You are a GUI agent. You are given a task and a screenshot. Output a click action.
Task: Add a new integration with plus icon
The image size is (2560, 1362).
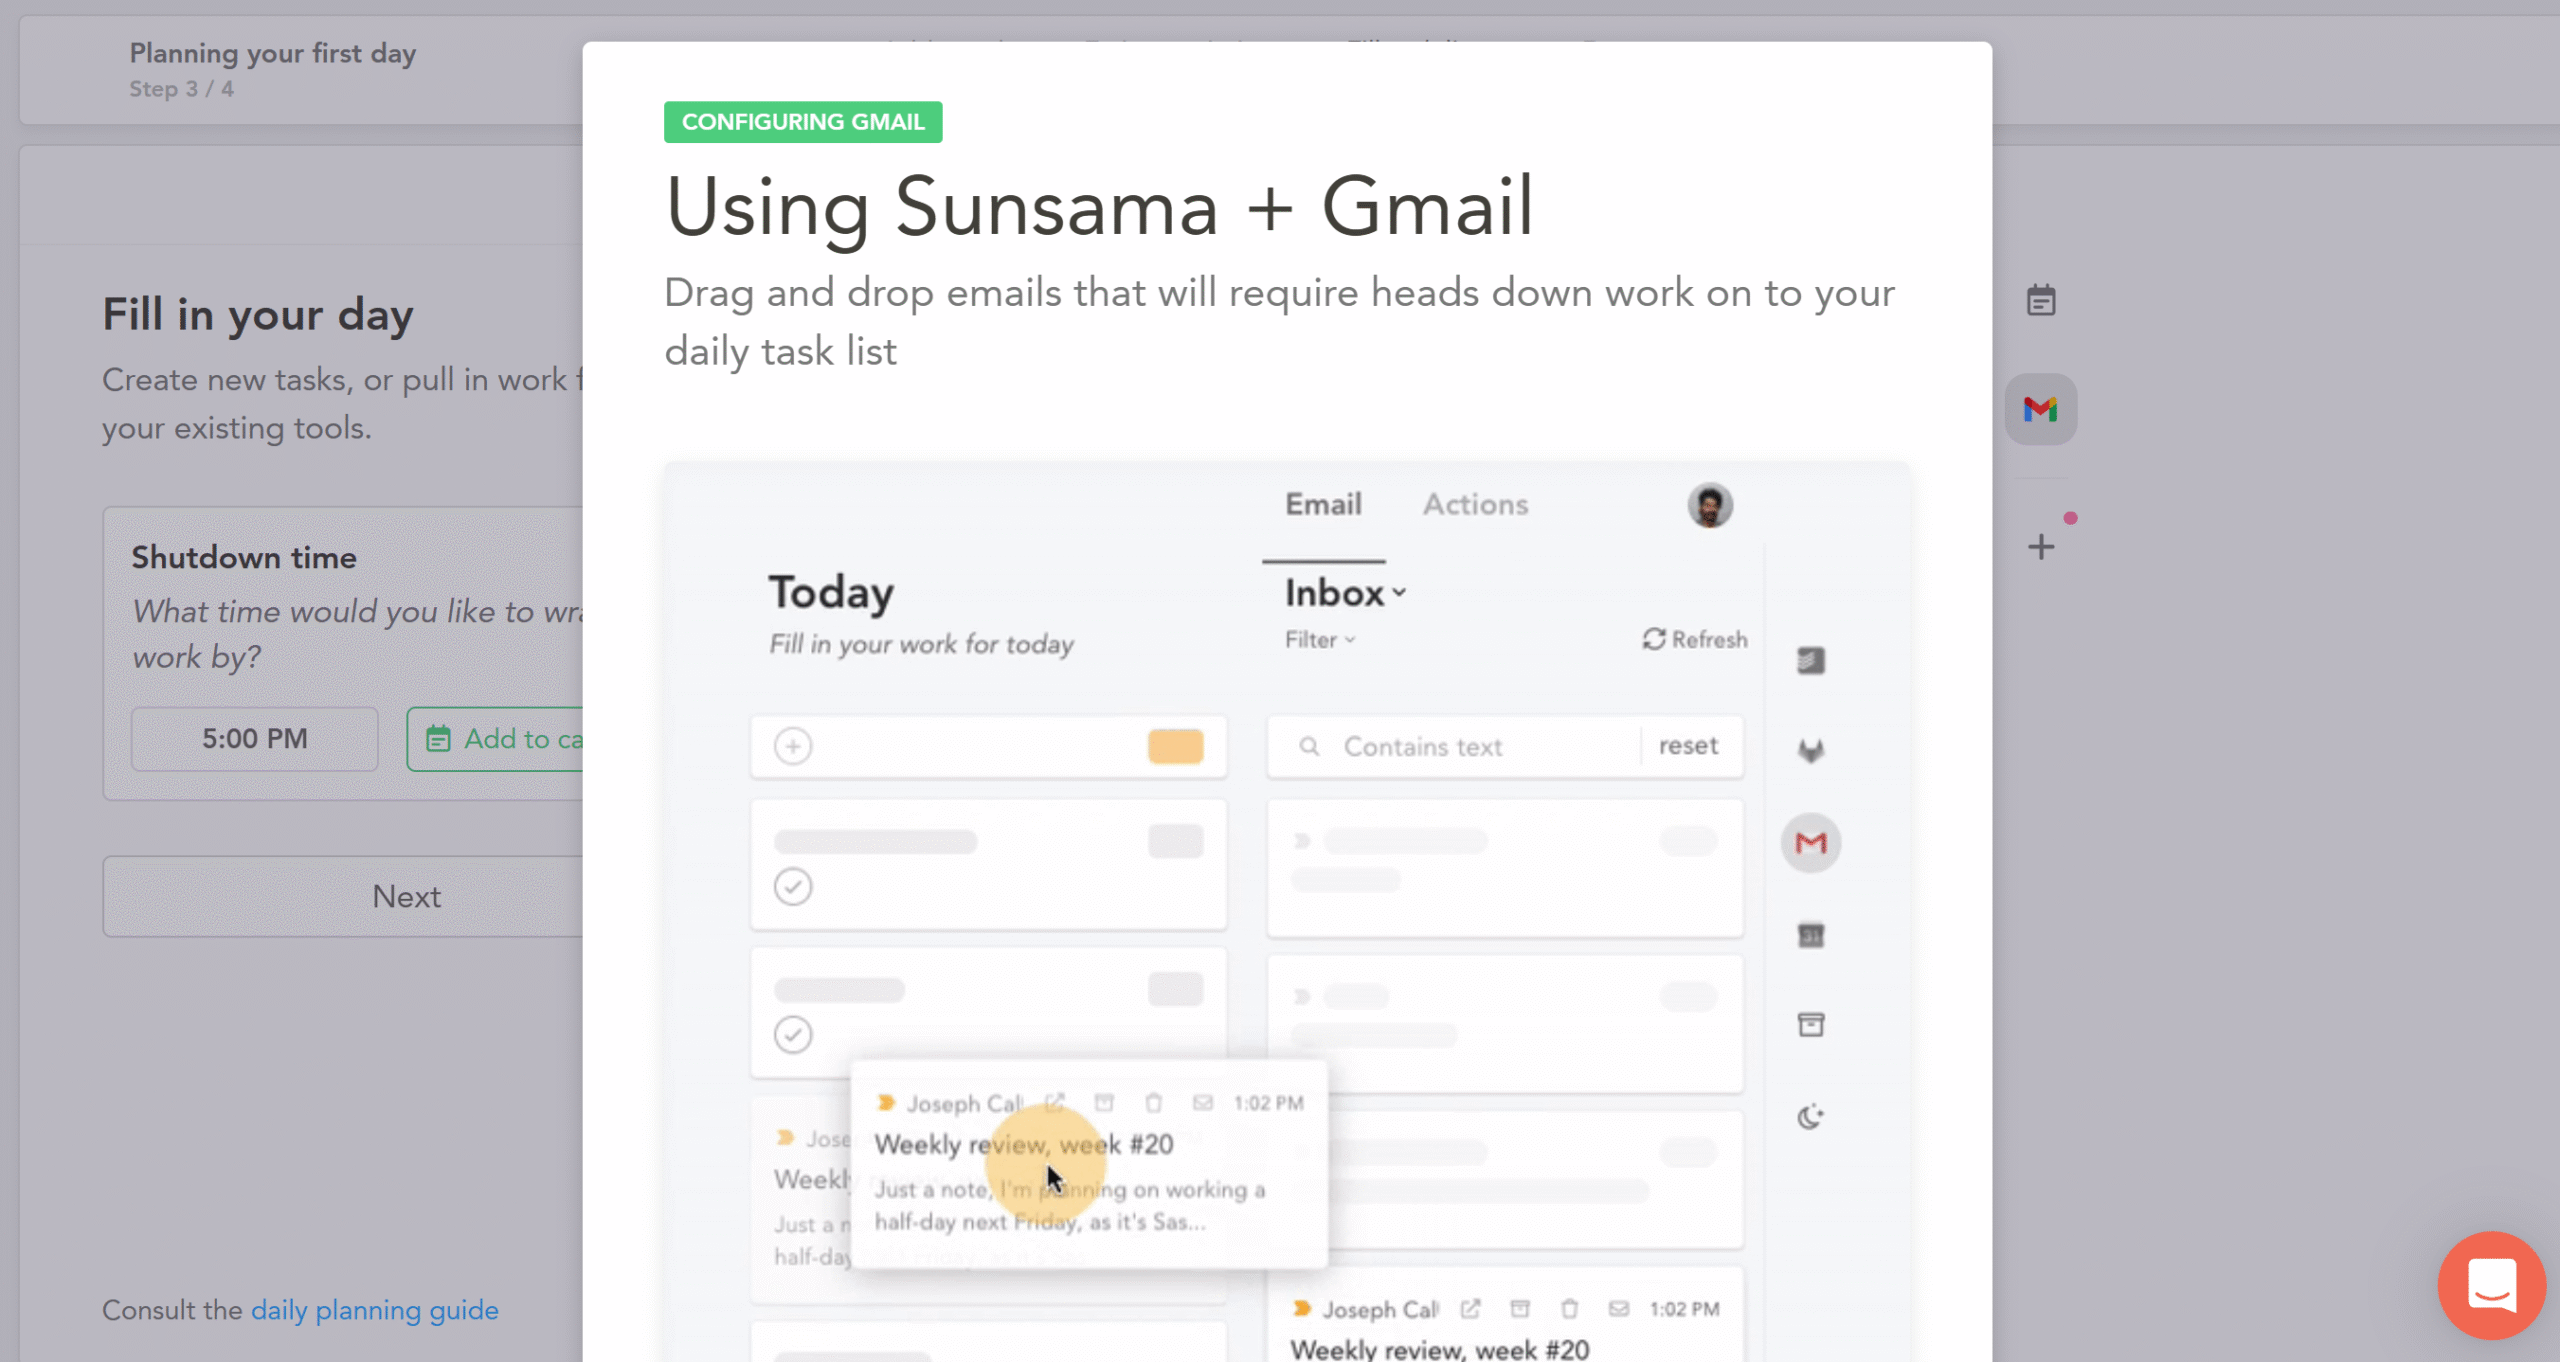click(2041, 546)
